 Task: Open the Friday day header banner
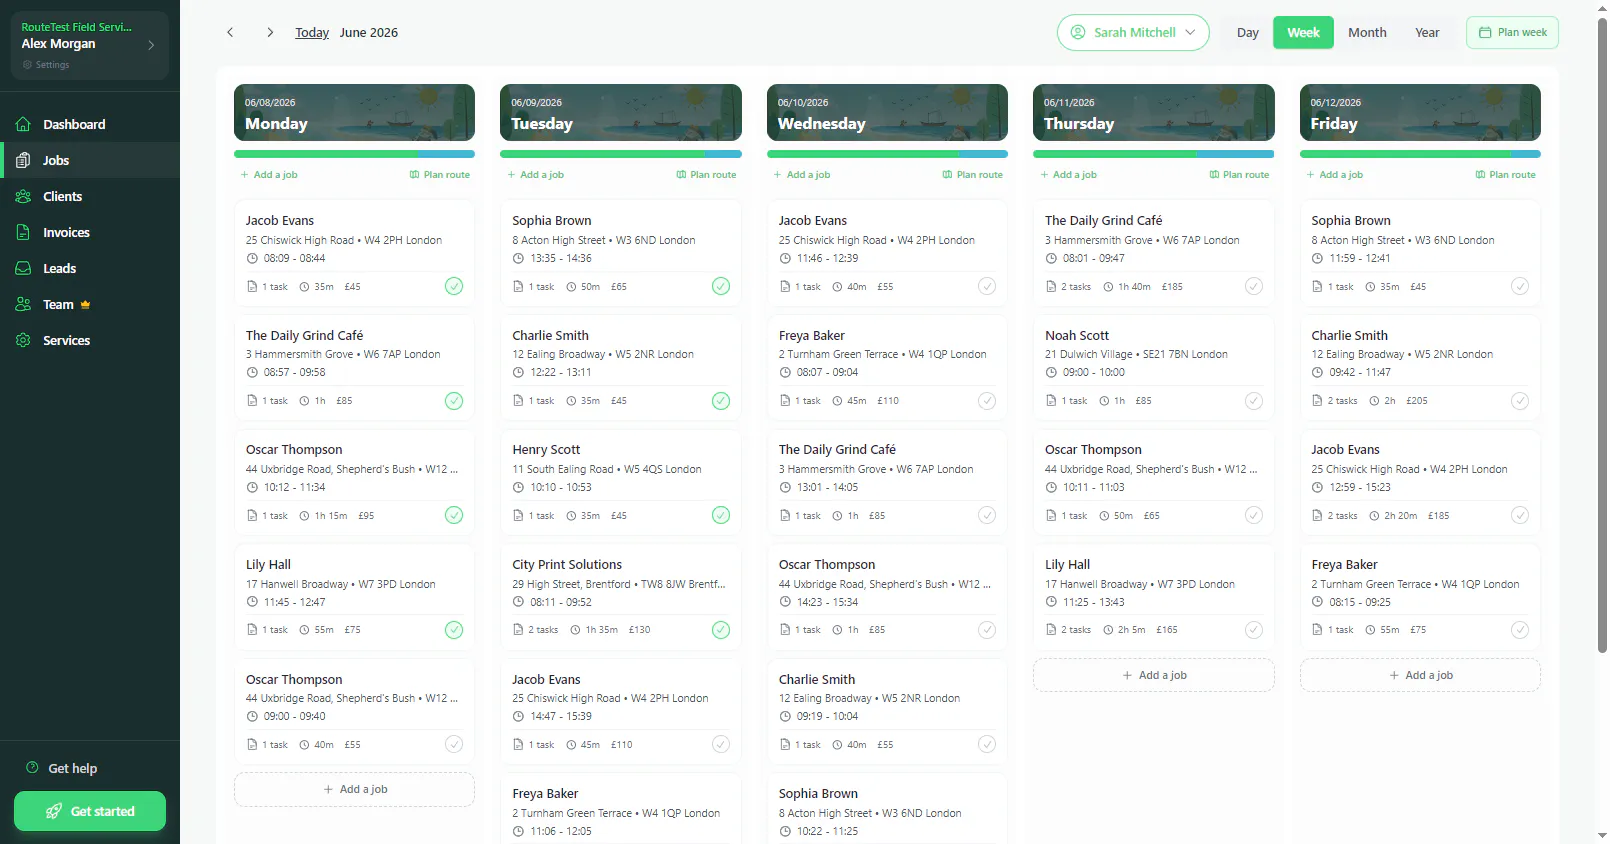click(1420, 112)
